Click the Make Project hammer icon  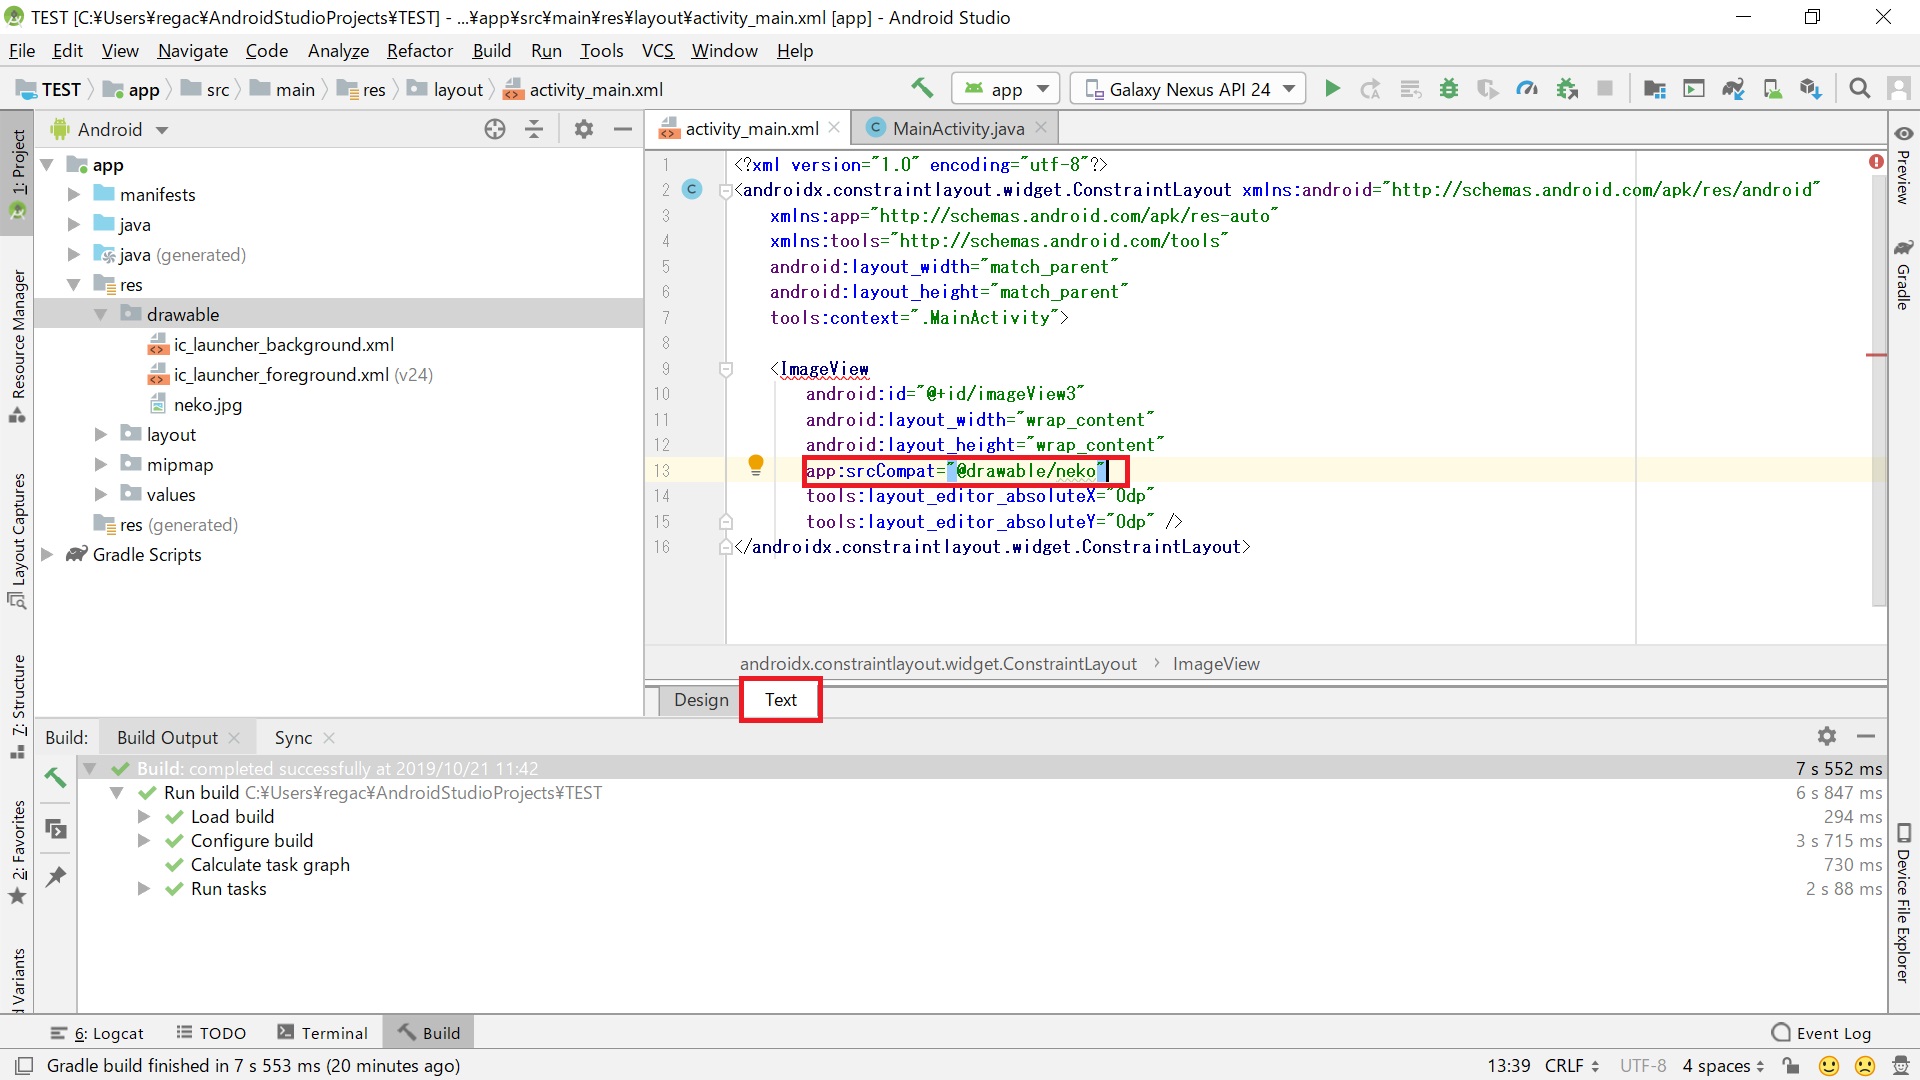(921, 88)
